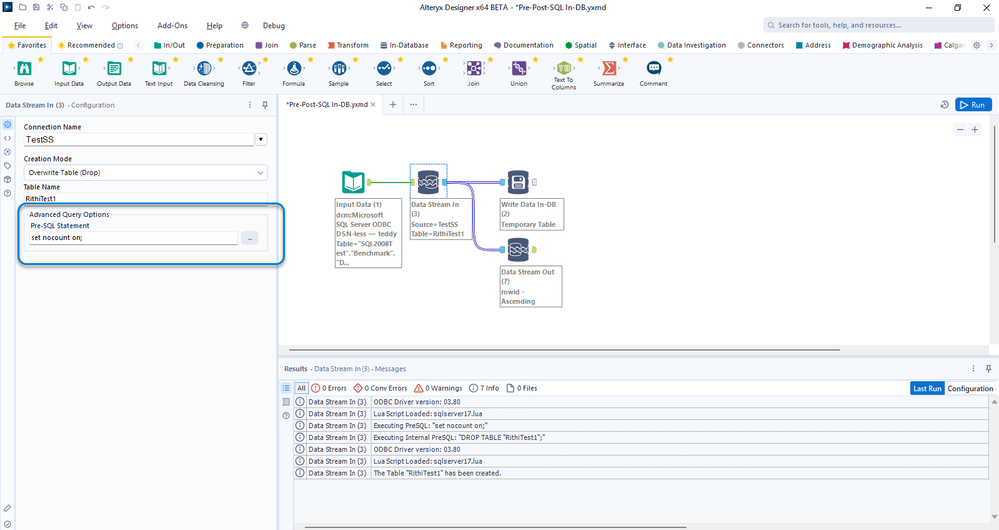Choose the Select tool icon
Viewport: 999px width, 530px height.
point(384,69)
